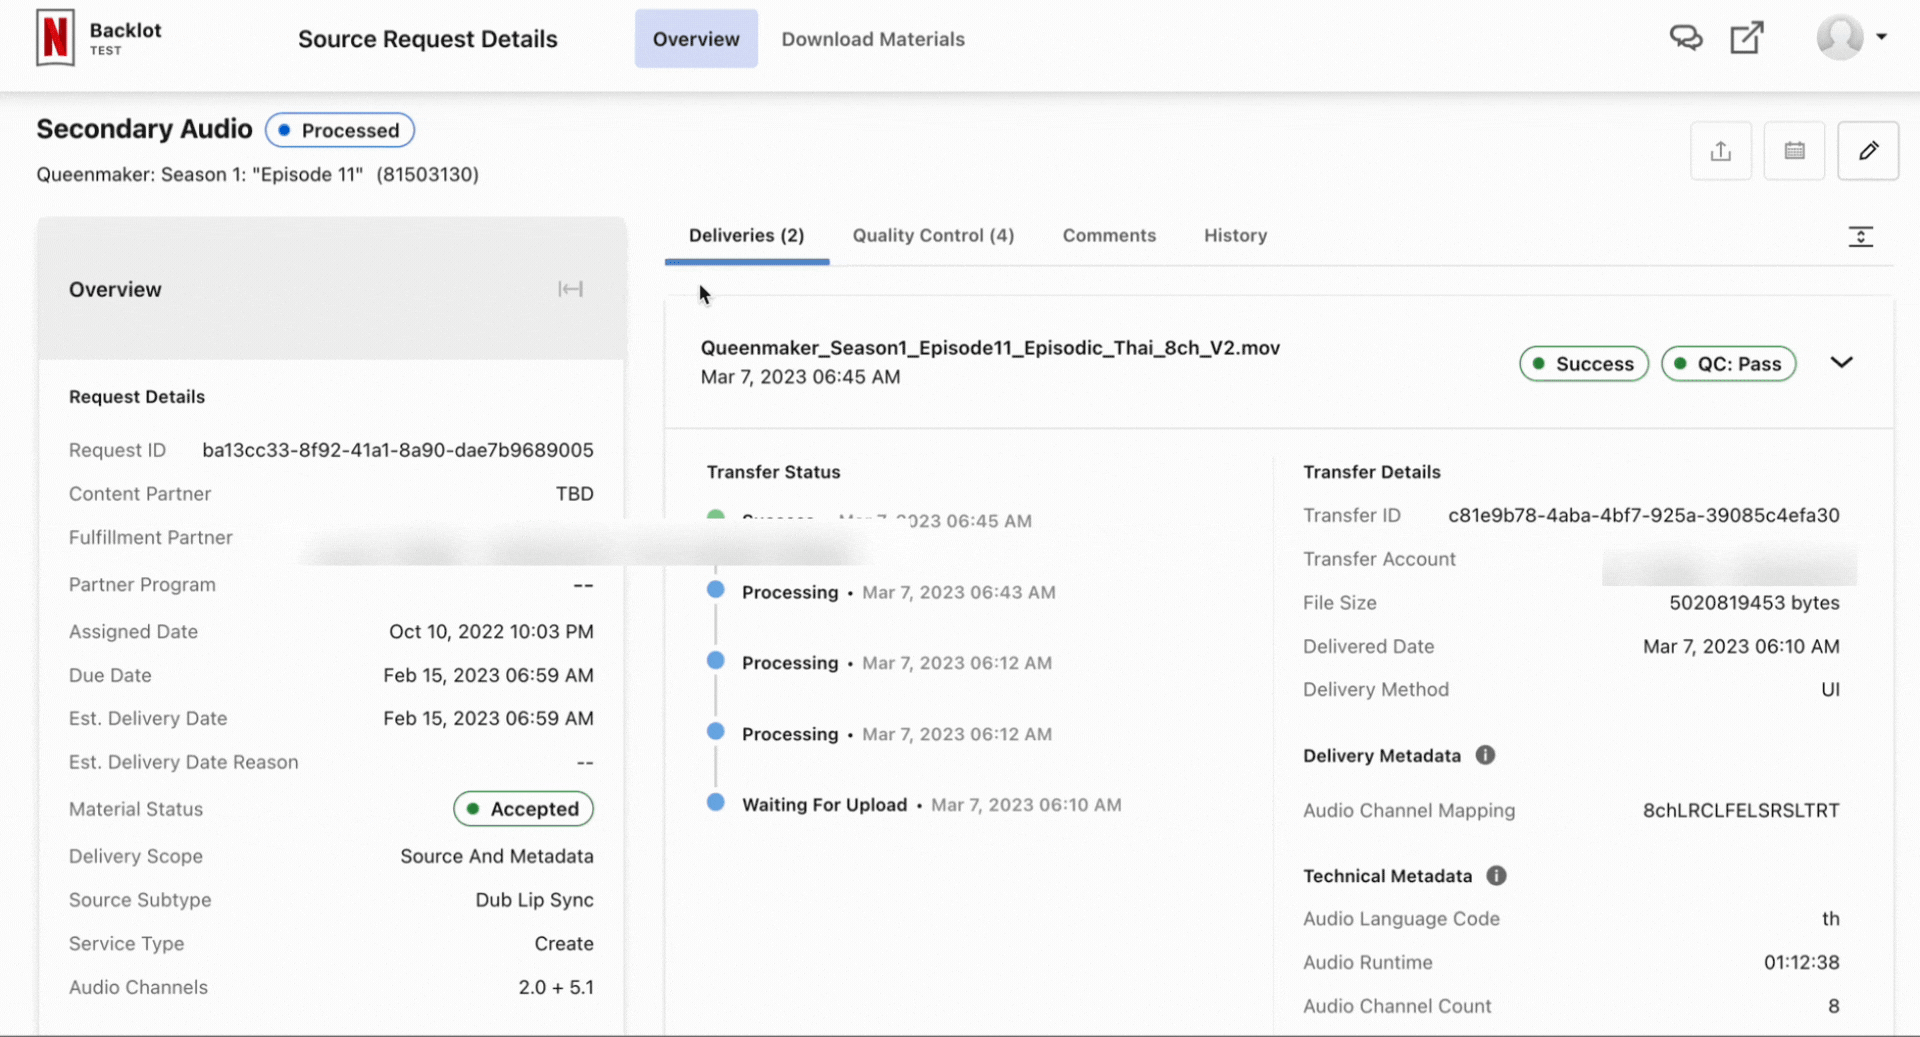Switch to the Overview top tab
The height and width of the screenshot is (1037, 1920).
coord(696,39)
